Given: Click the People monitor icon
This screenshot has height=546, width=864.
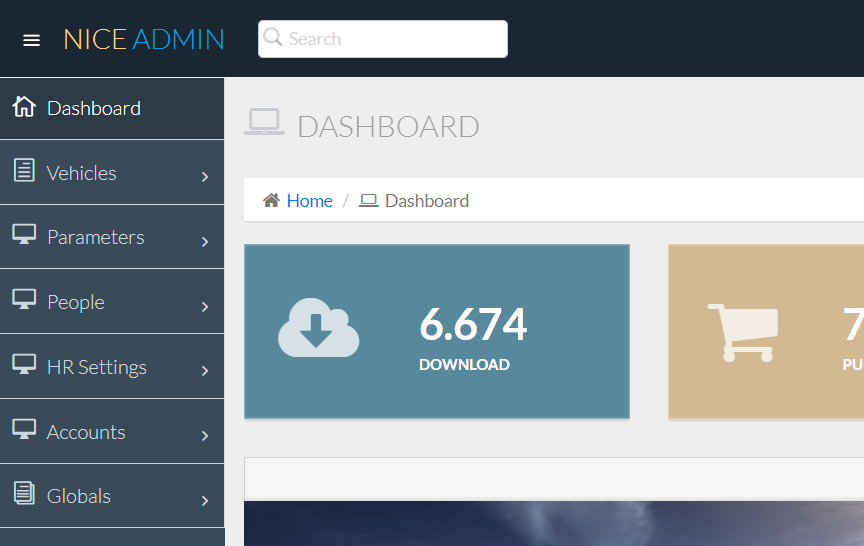Looking at the screenshot, I should tap(24, 299).
